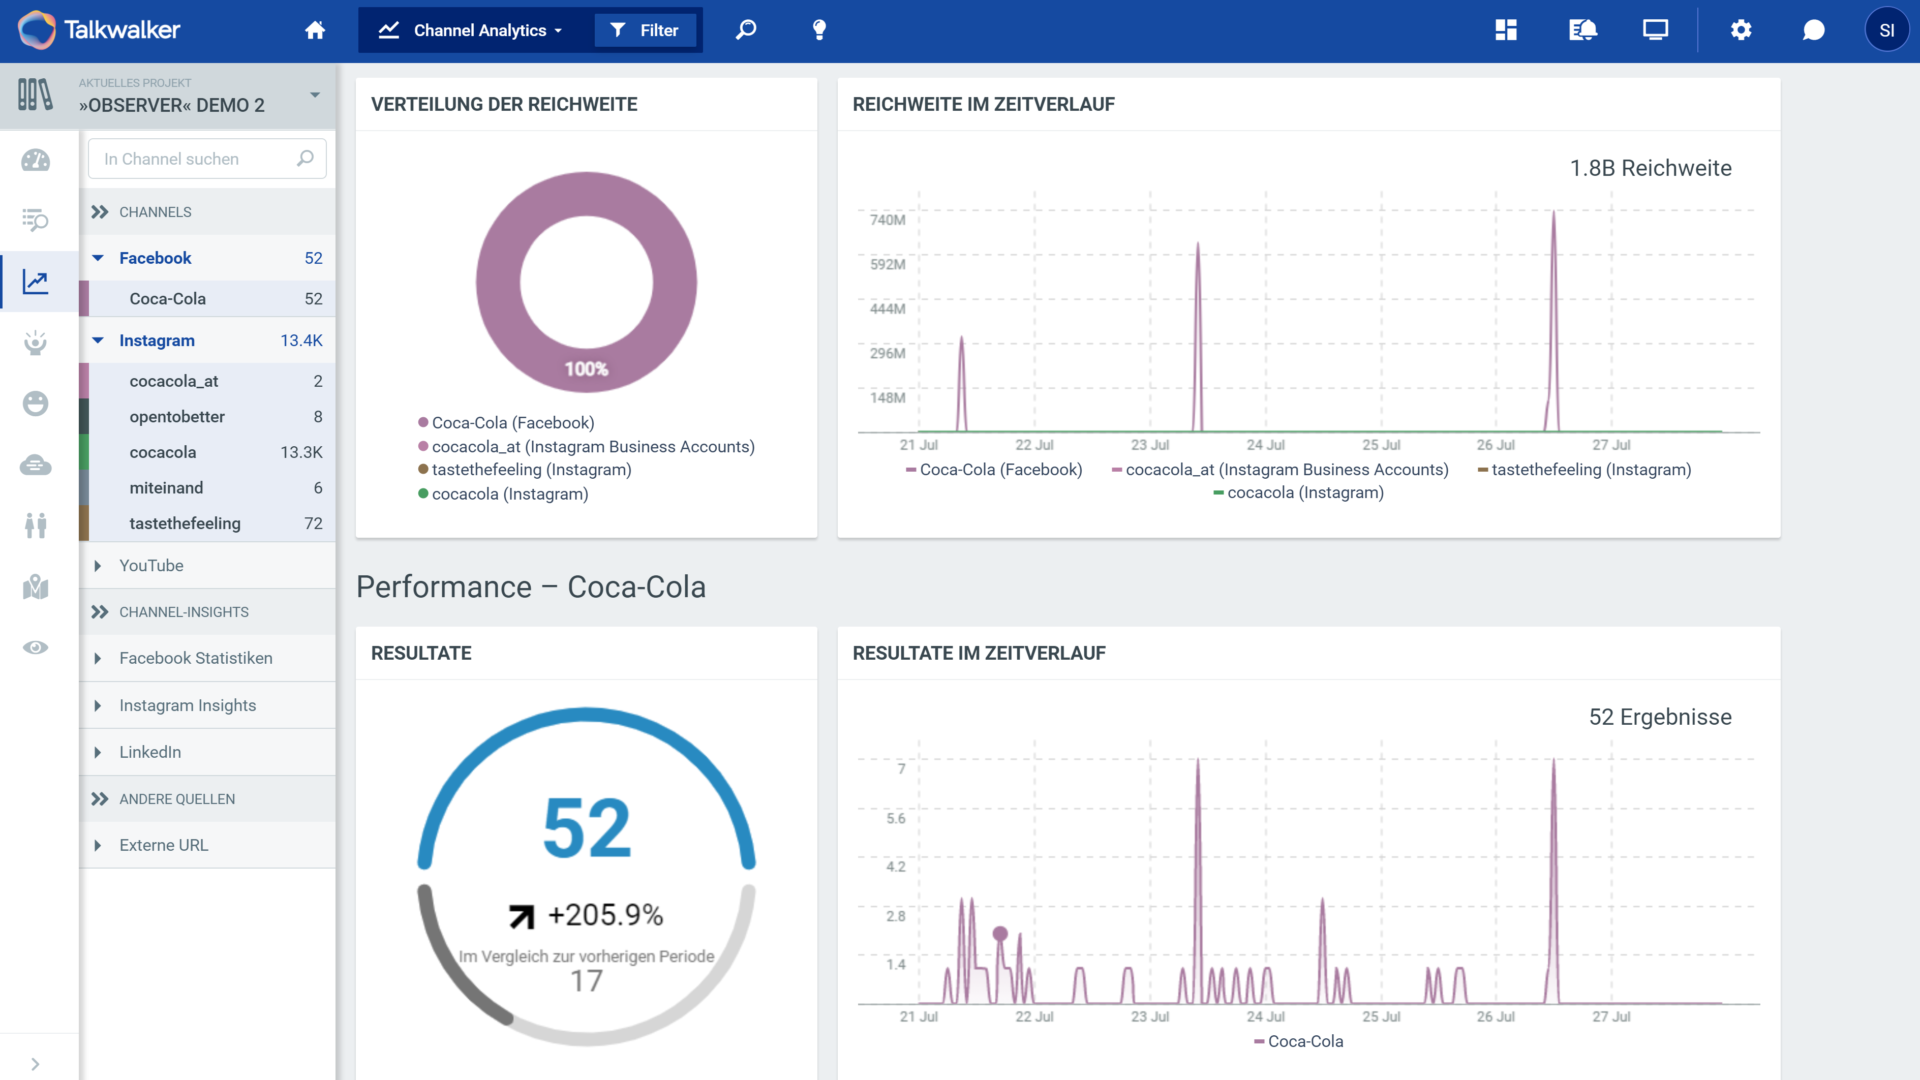This screenshot has height=1080, width=1920.
Task: Click the blue results gauge arc
Action: [587, 716]
